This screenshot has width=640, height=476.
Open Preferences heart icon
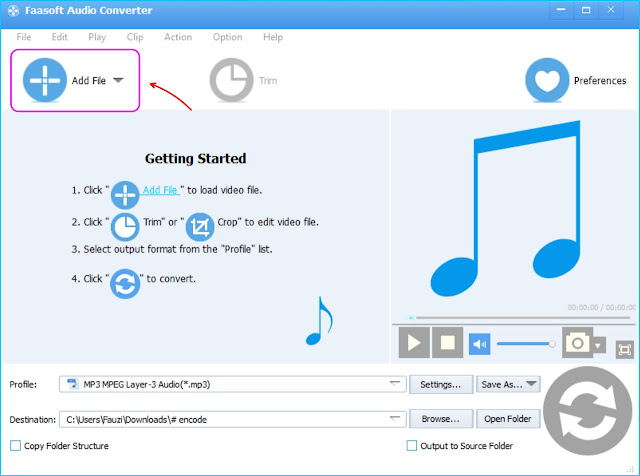[x=547, y=80]
